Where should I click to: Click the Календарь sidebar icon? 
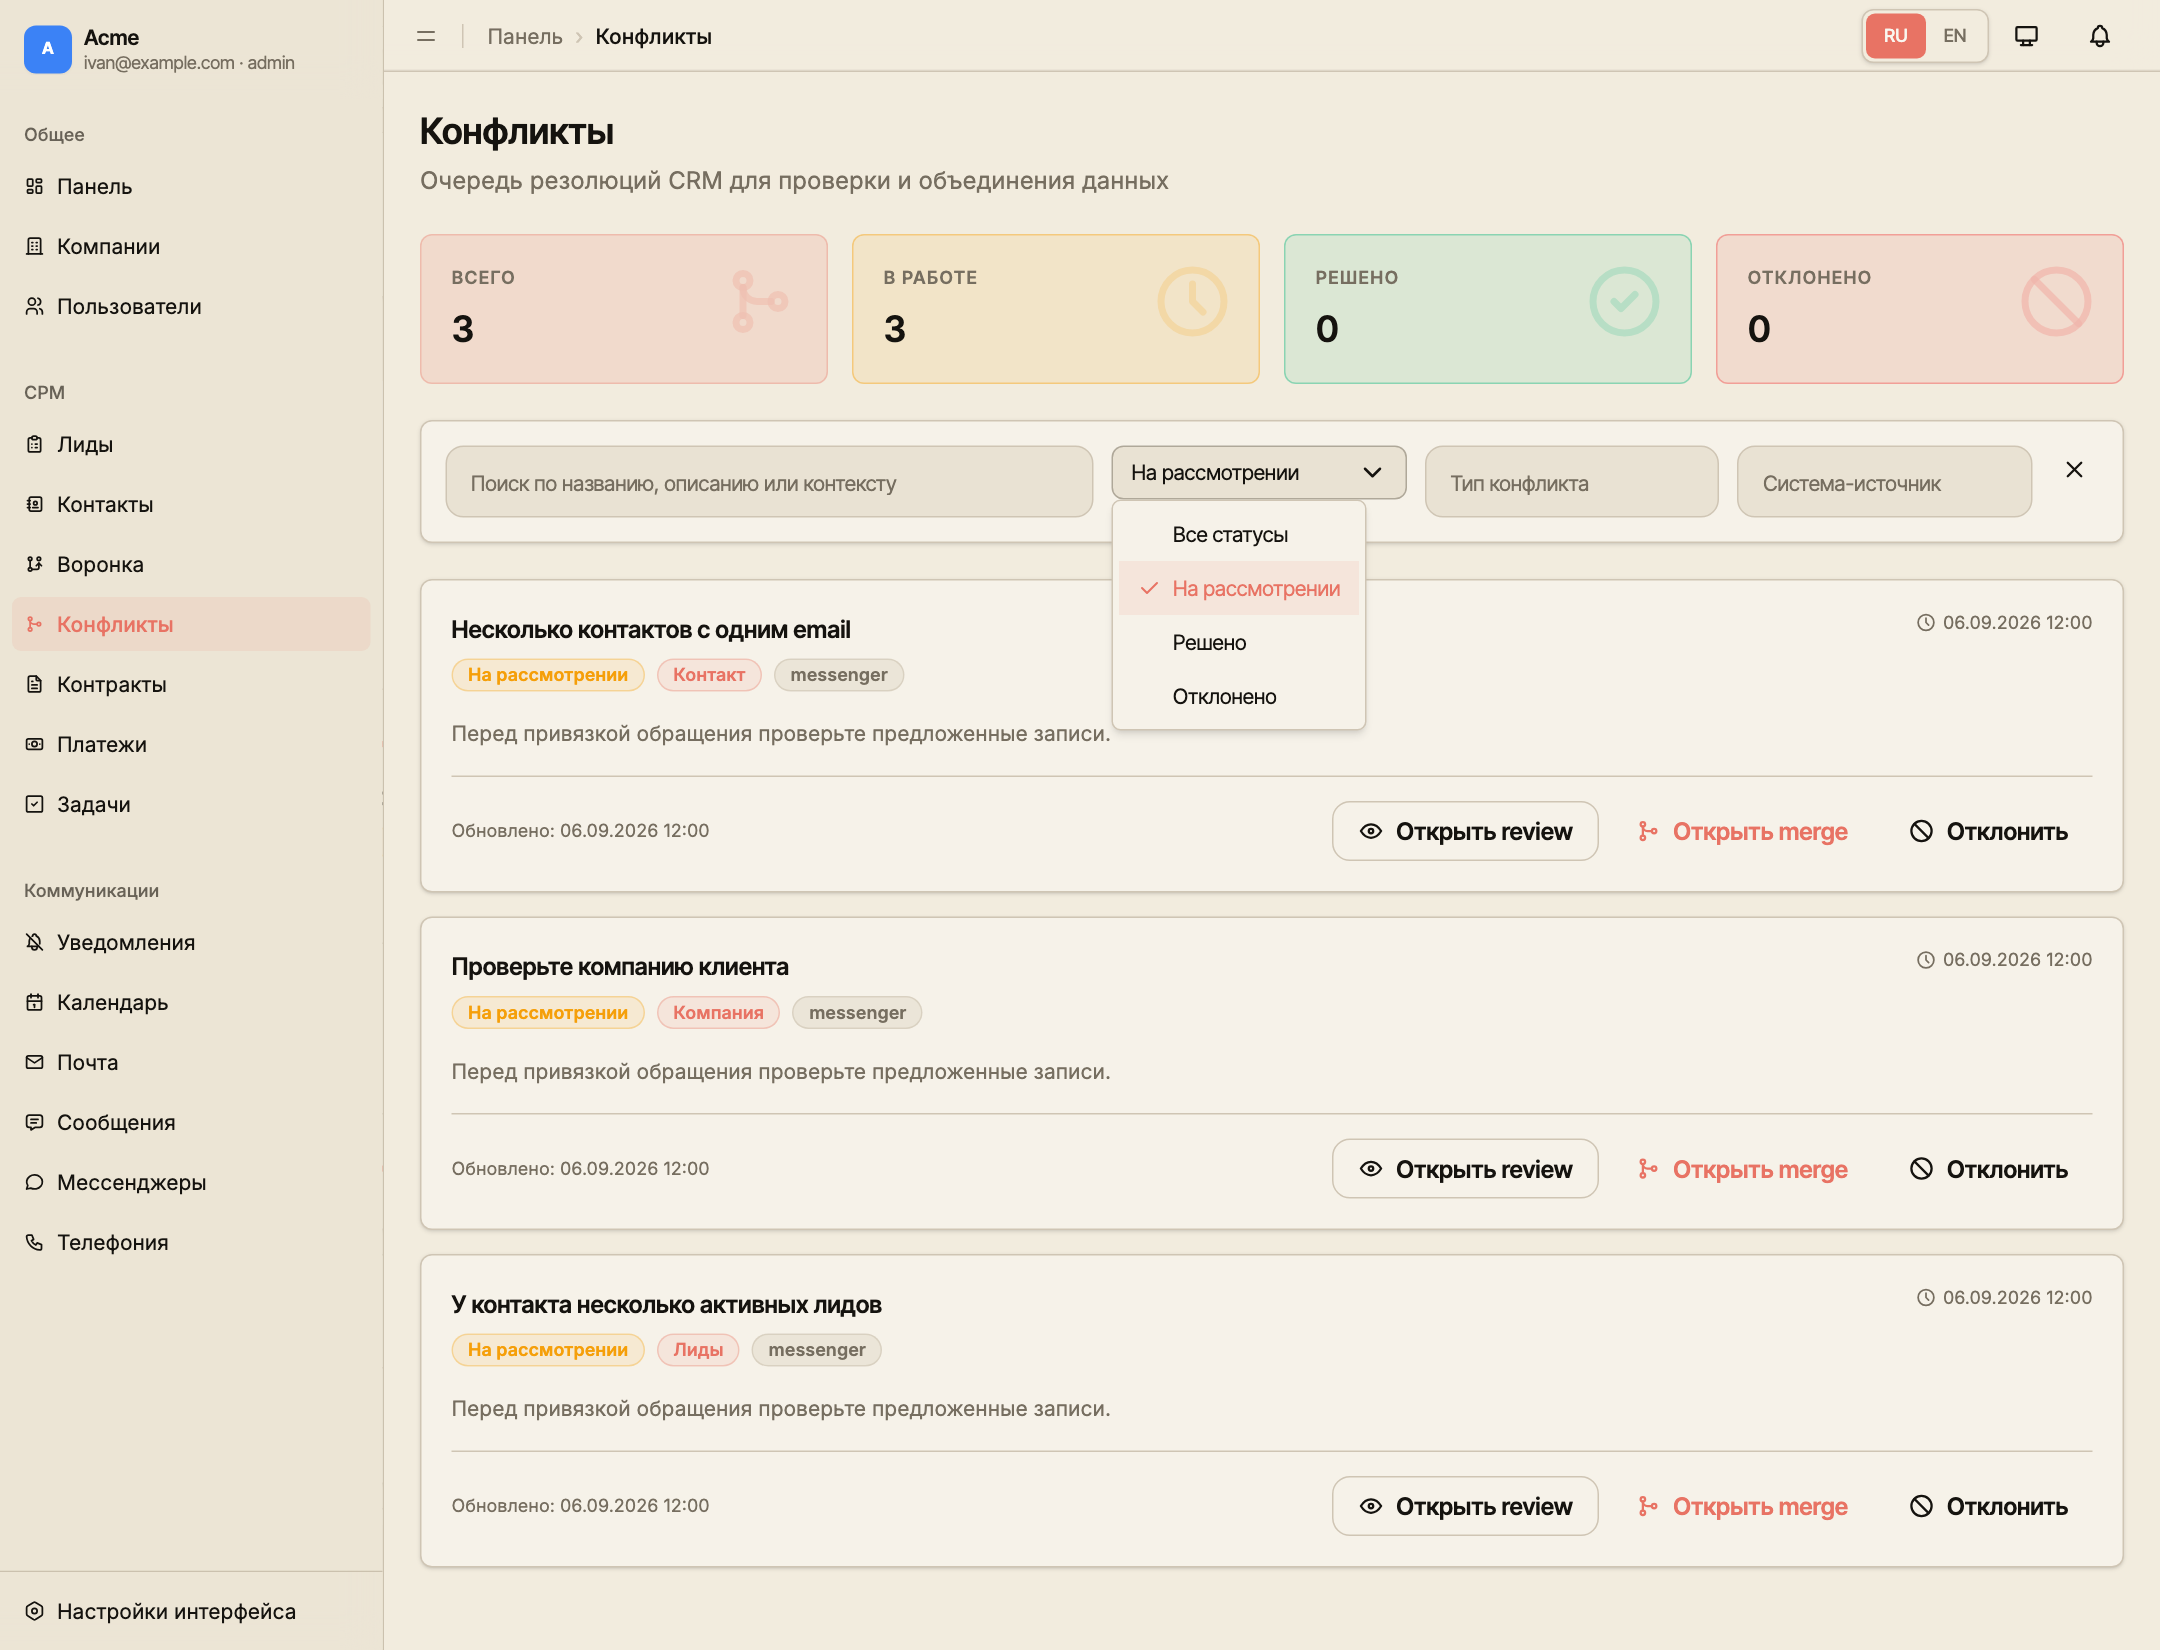pyautogui.click(x=35, y=1002)
